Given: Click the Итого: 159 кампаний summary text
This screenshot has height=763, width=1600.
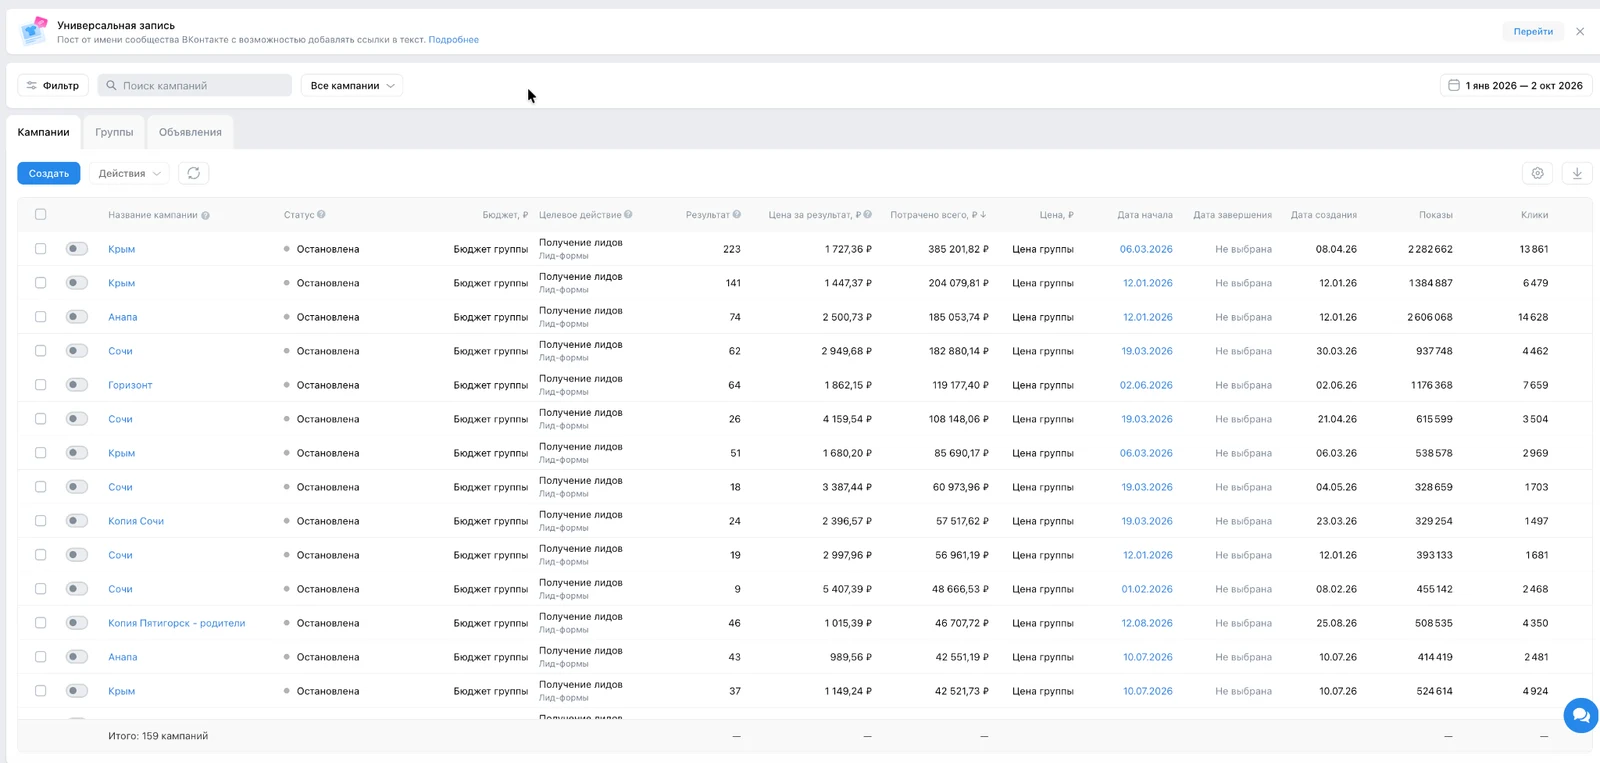Looking at the screenshot, I should click(x=158, y=736).
